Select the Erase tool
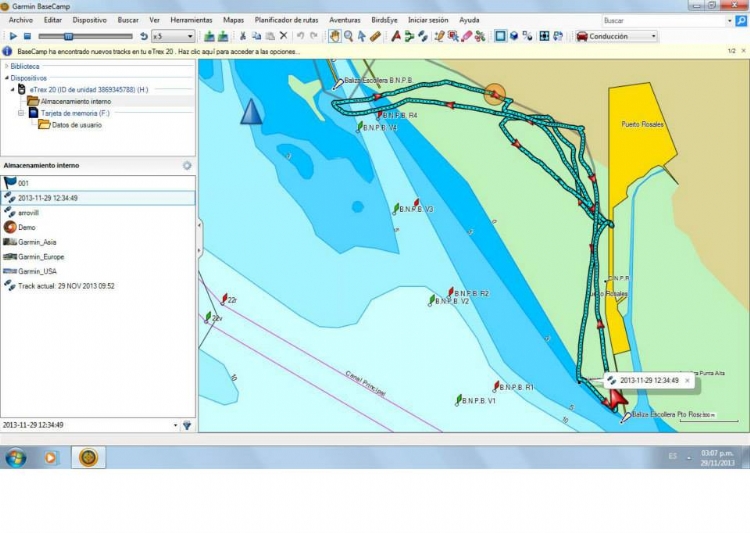This screenshot has height=533, width=750. coord(466,36)
